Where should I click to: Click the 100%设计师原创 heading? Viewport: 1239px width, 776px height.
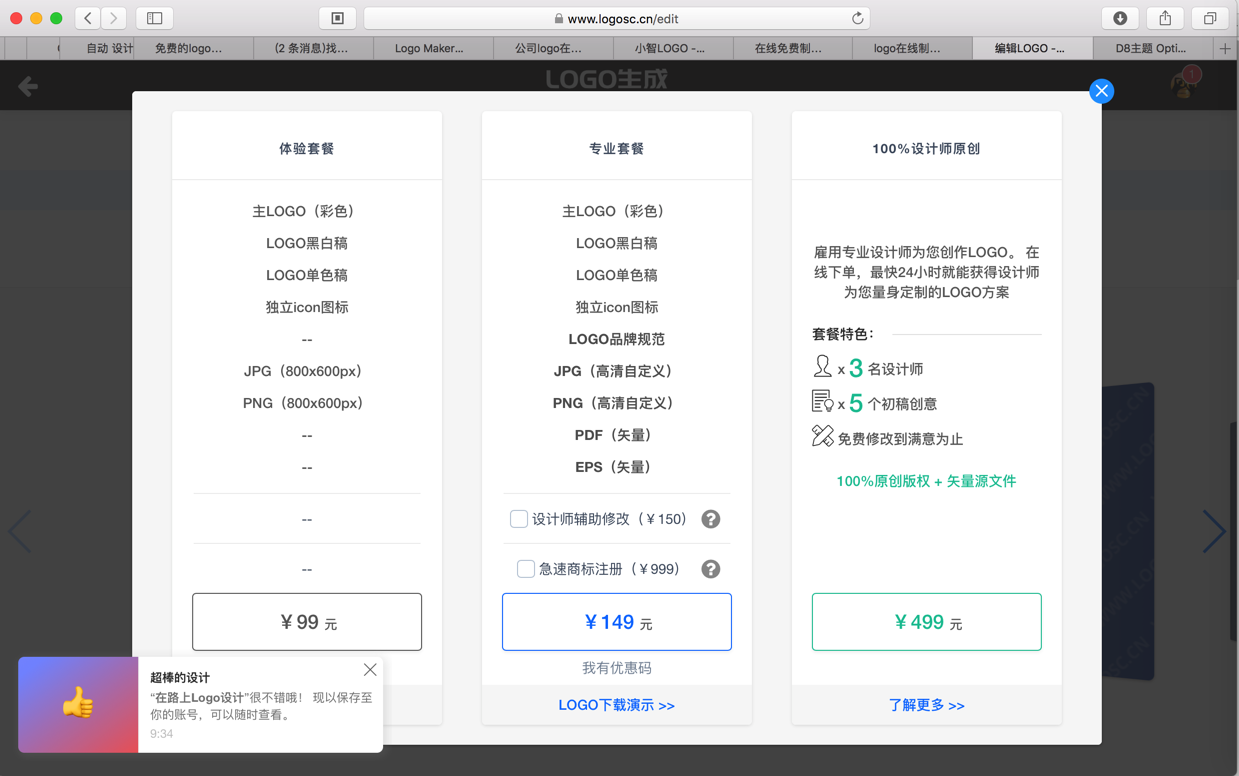(926, 148)
